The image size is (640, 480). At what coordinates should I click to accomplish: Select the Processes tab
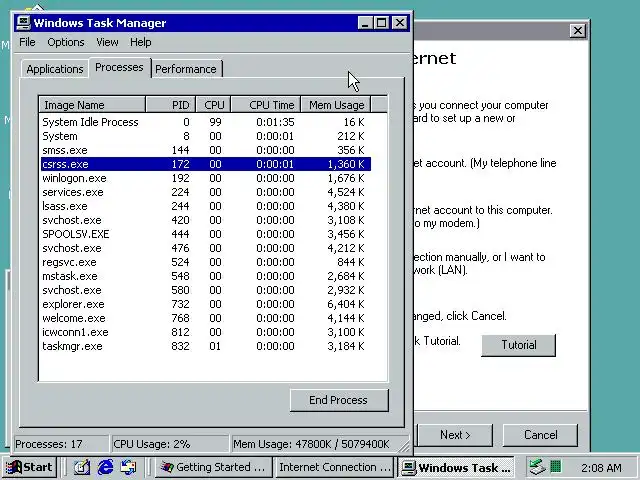point(119,67)
